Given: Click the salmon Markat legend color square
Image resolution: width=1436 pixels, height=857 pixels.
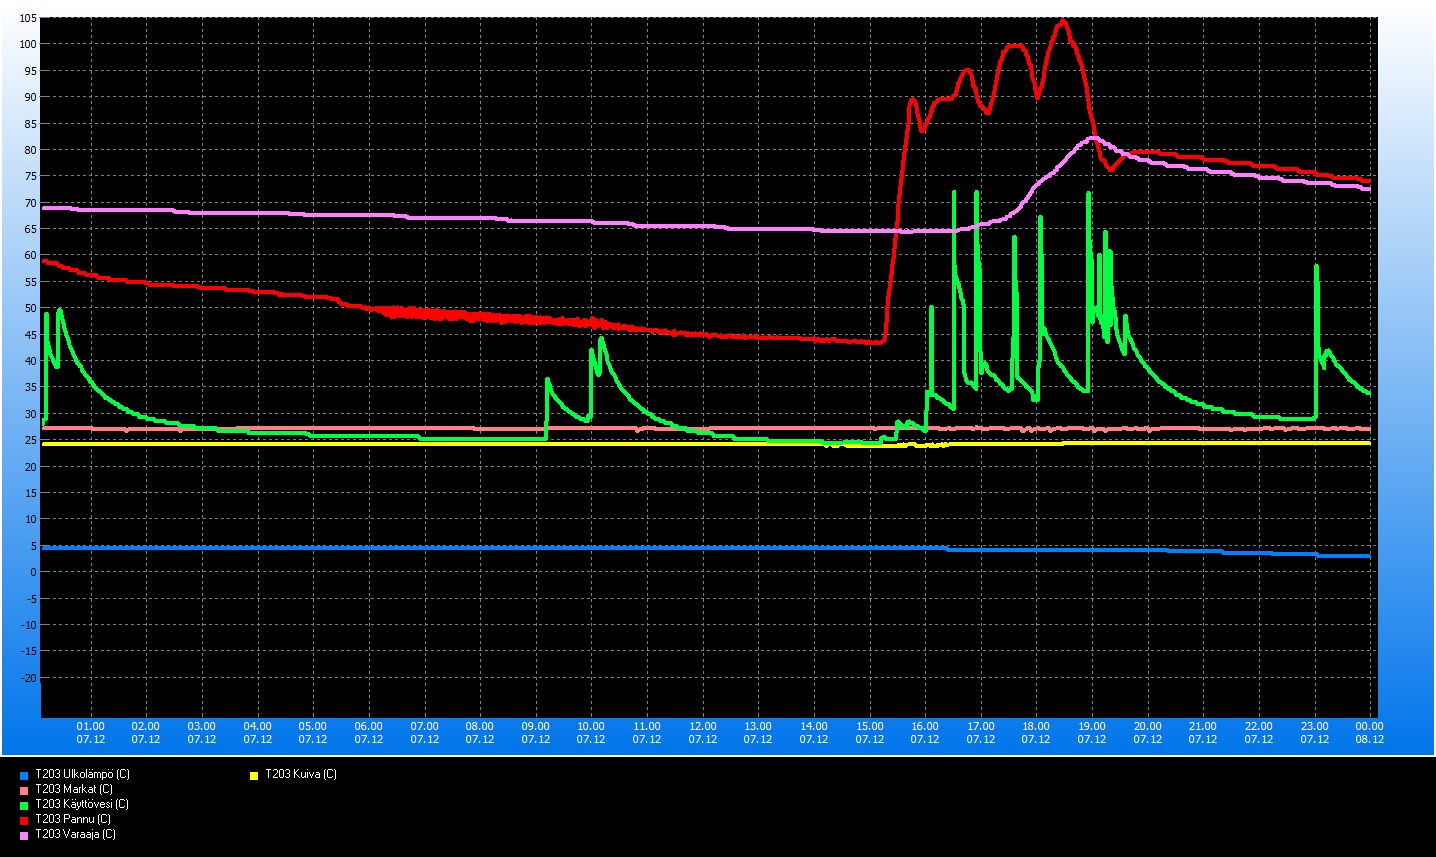Looking at the screenshot, I should coord(24,790).
